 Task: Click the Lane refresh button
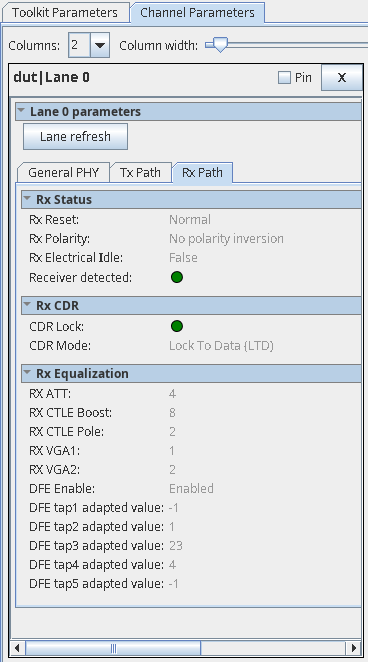pyautogui.click(x=75, y=136)
